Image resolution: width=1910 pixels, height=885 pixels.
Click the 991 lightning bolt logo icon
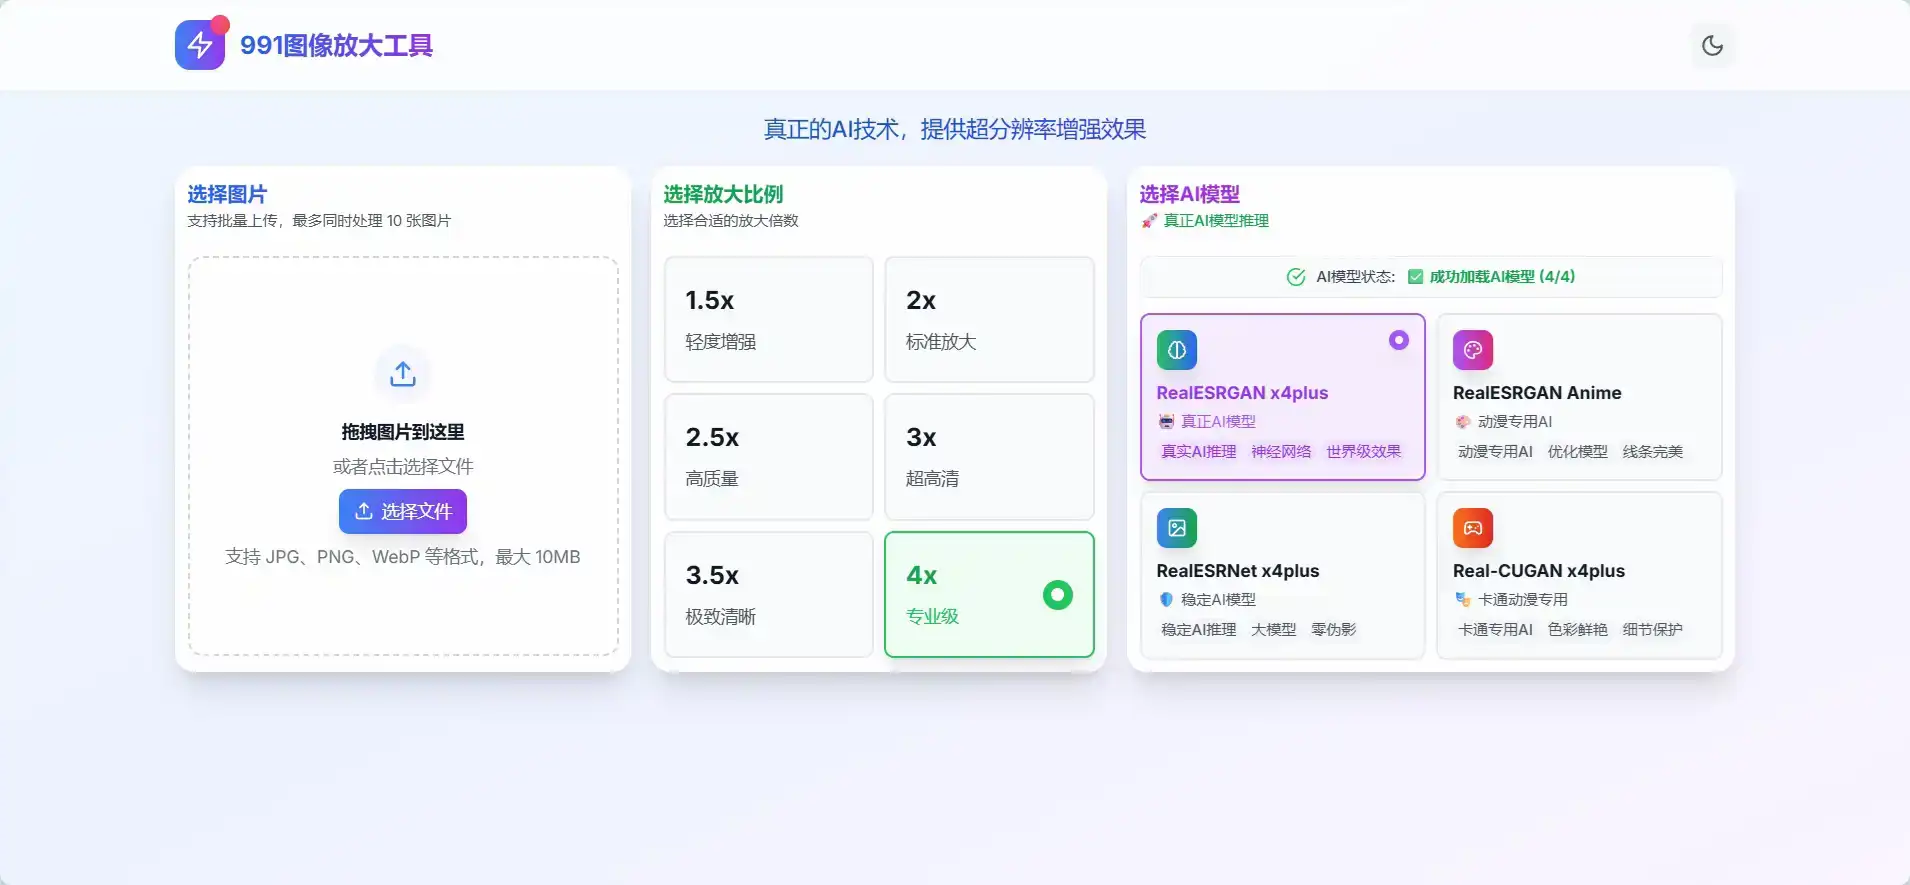(x=200, y=45)
